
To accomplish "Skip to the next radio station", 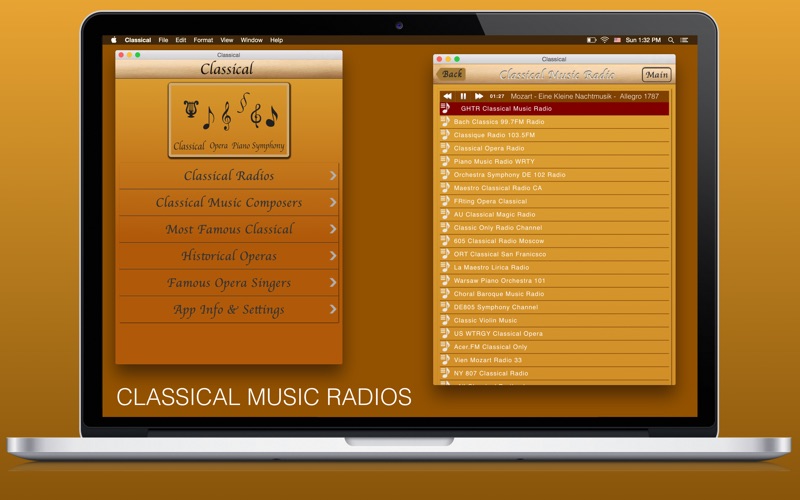I will (479, 96).
